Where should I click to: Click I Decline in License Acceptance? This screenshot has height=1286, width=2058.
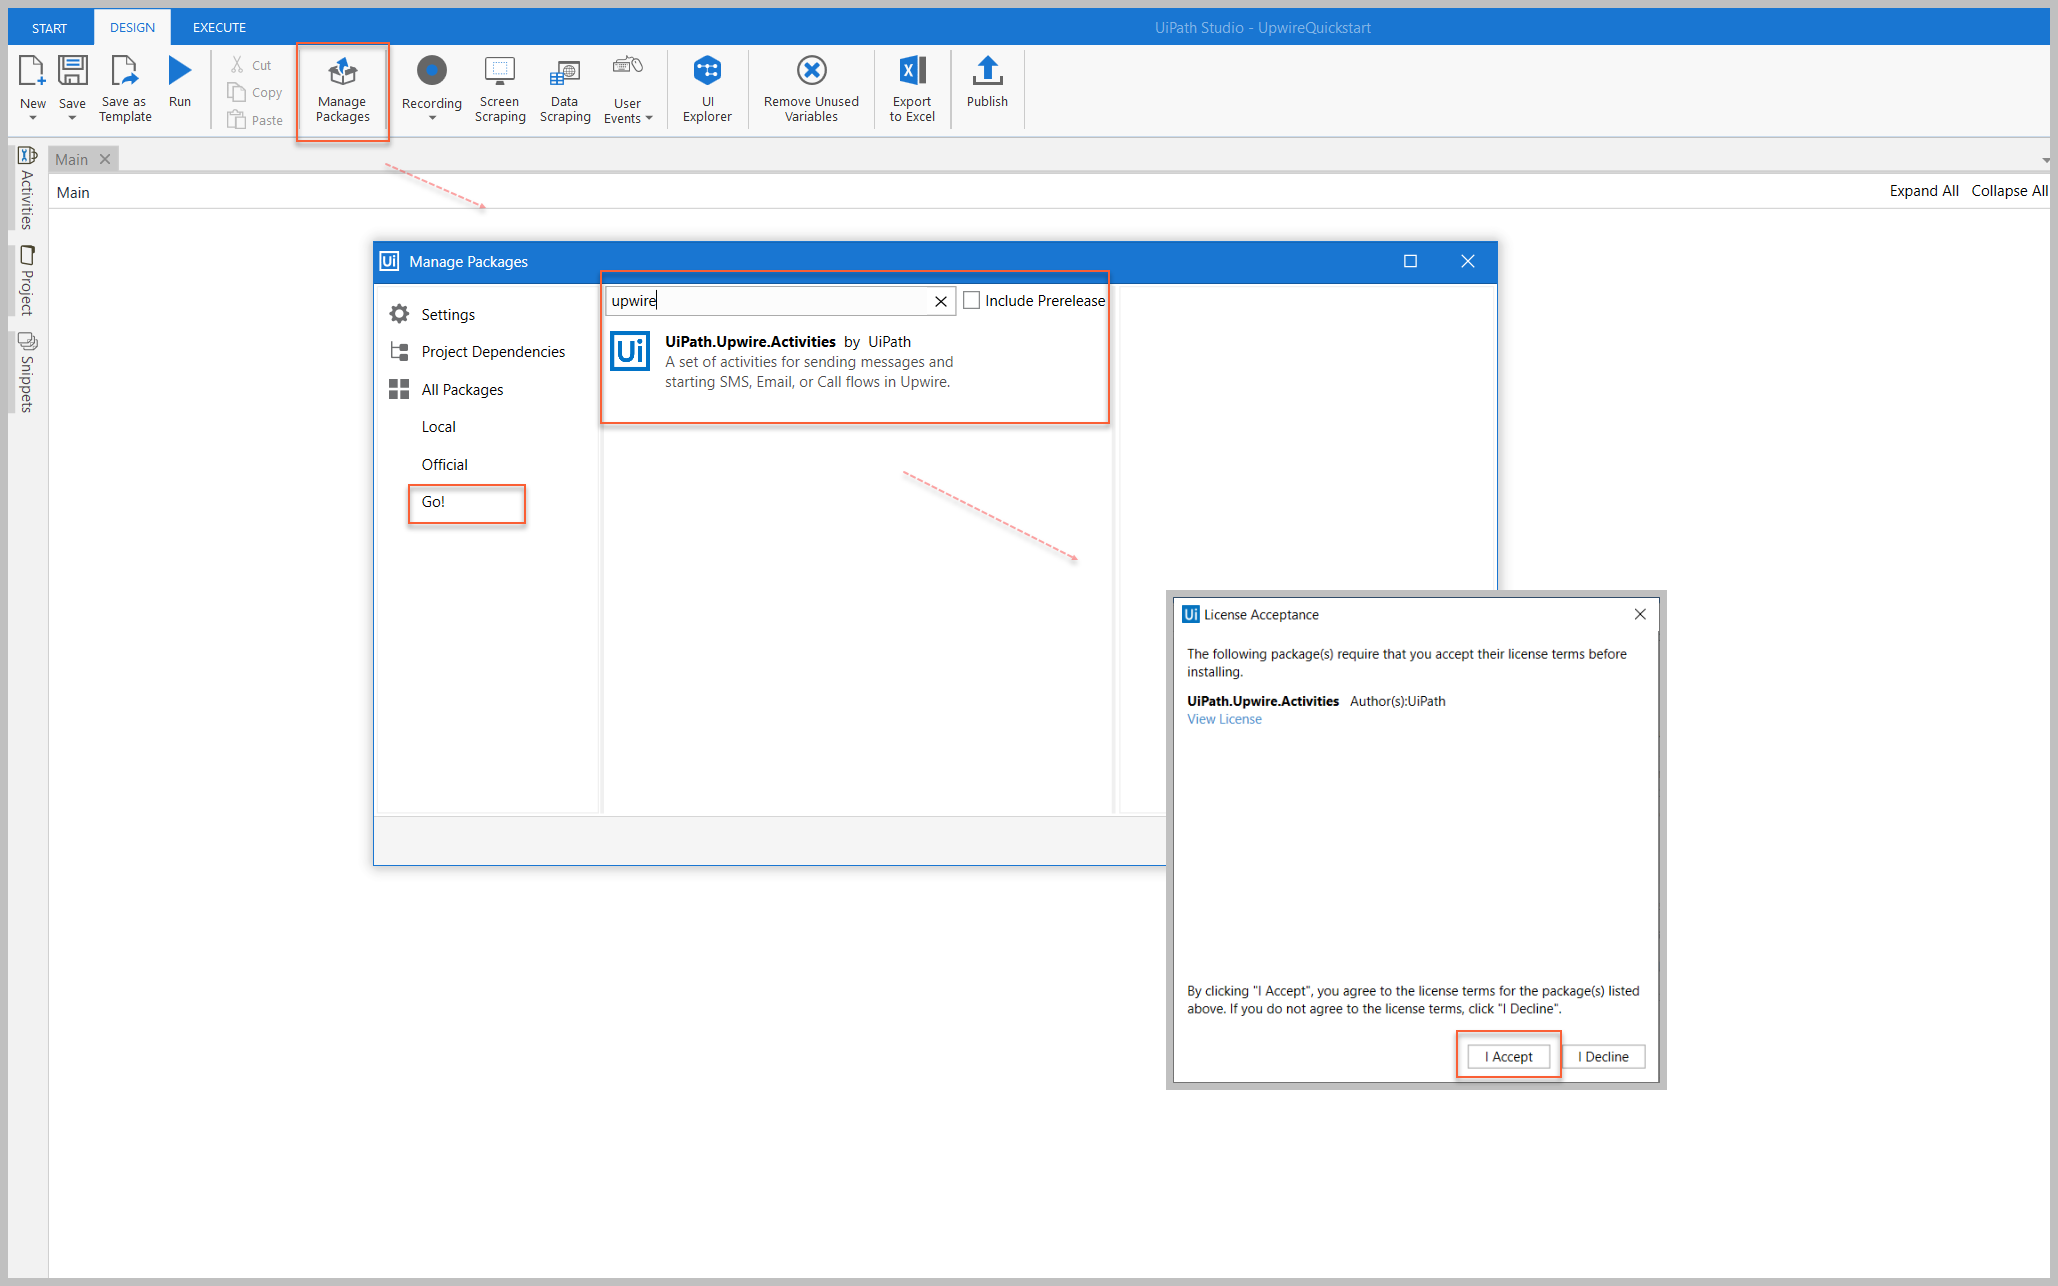pyautogui.click(x=1603, y=1056)
